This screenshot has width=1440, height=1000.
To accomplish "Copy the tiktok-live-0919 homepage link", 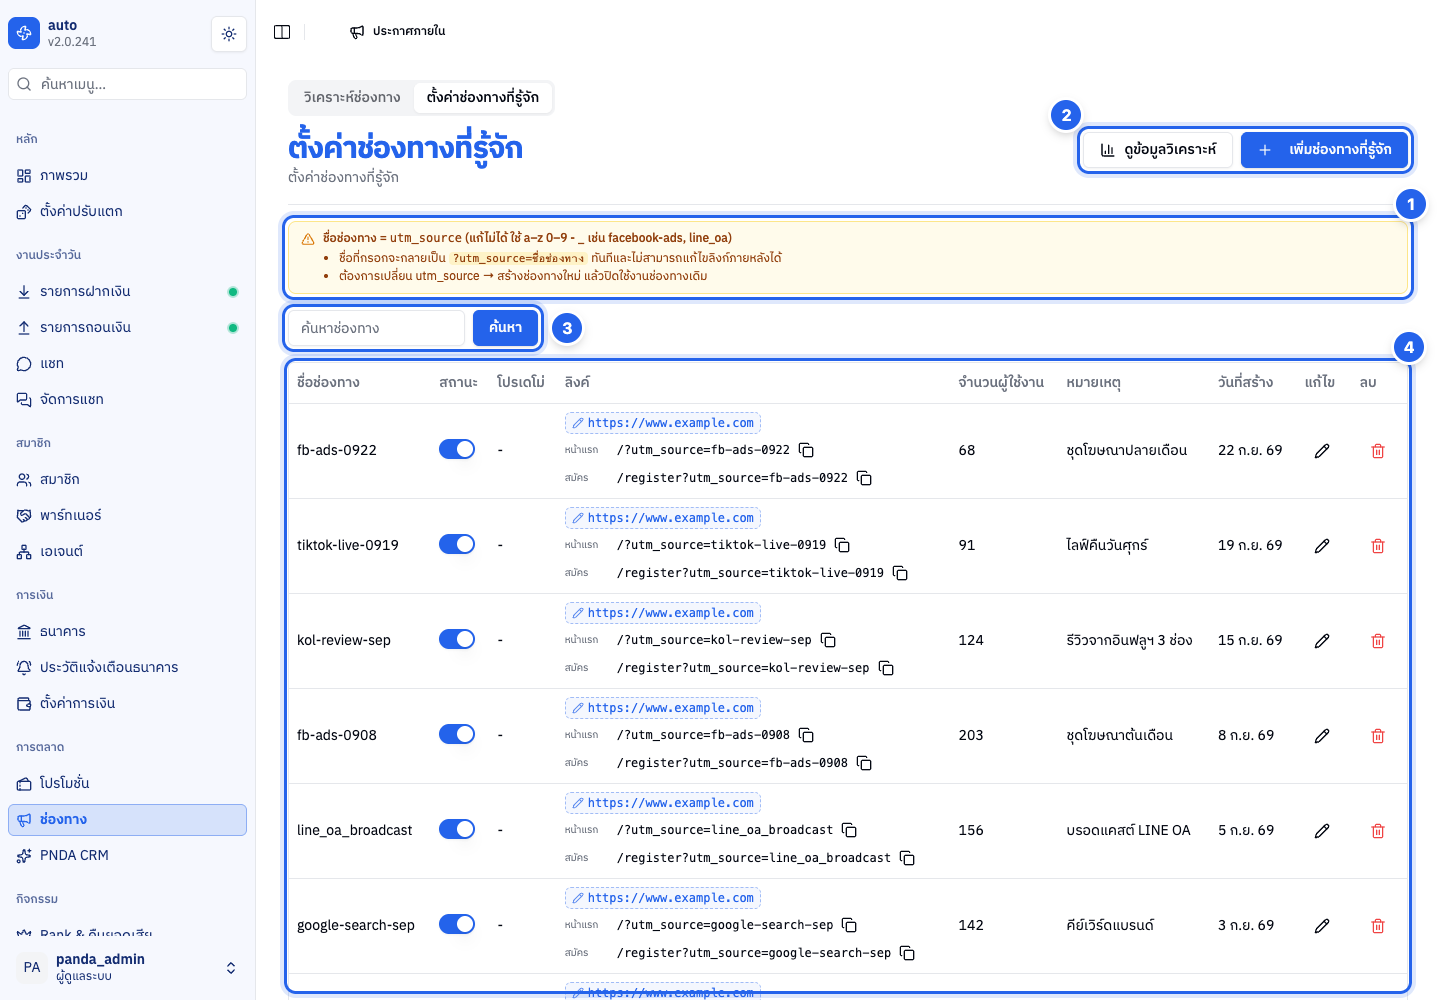I will coord(842,545).
